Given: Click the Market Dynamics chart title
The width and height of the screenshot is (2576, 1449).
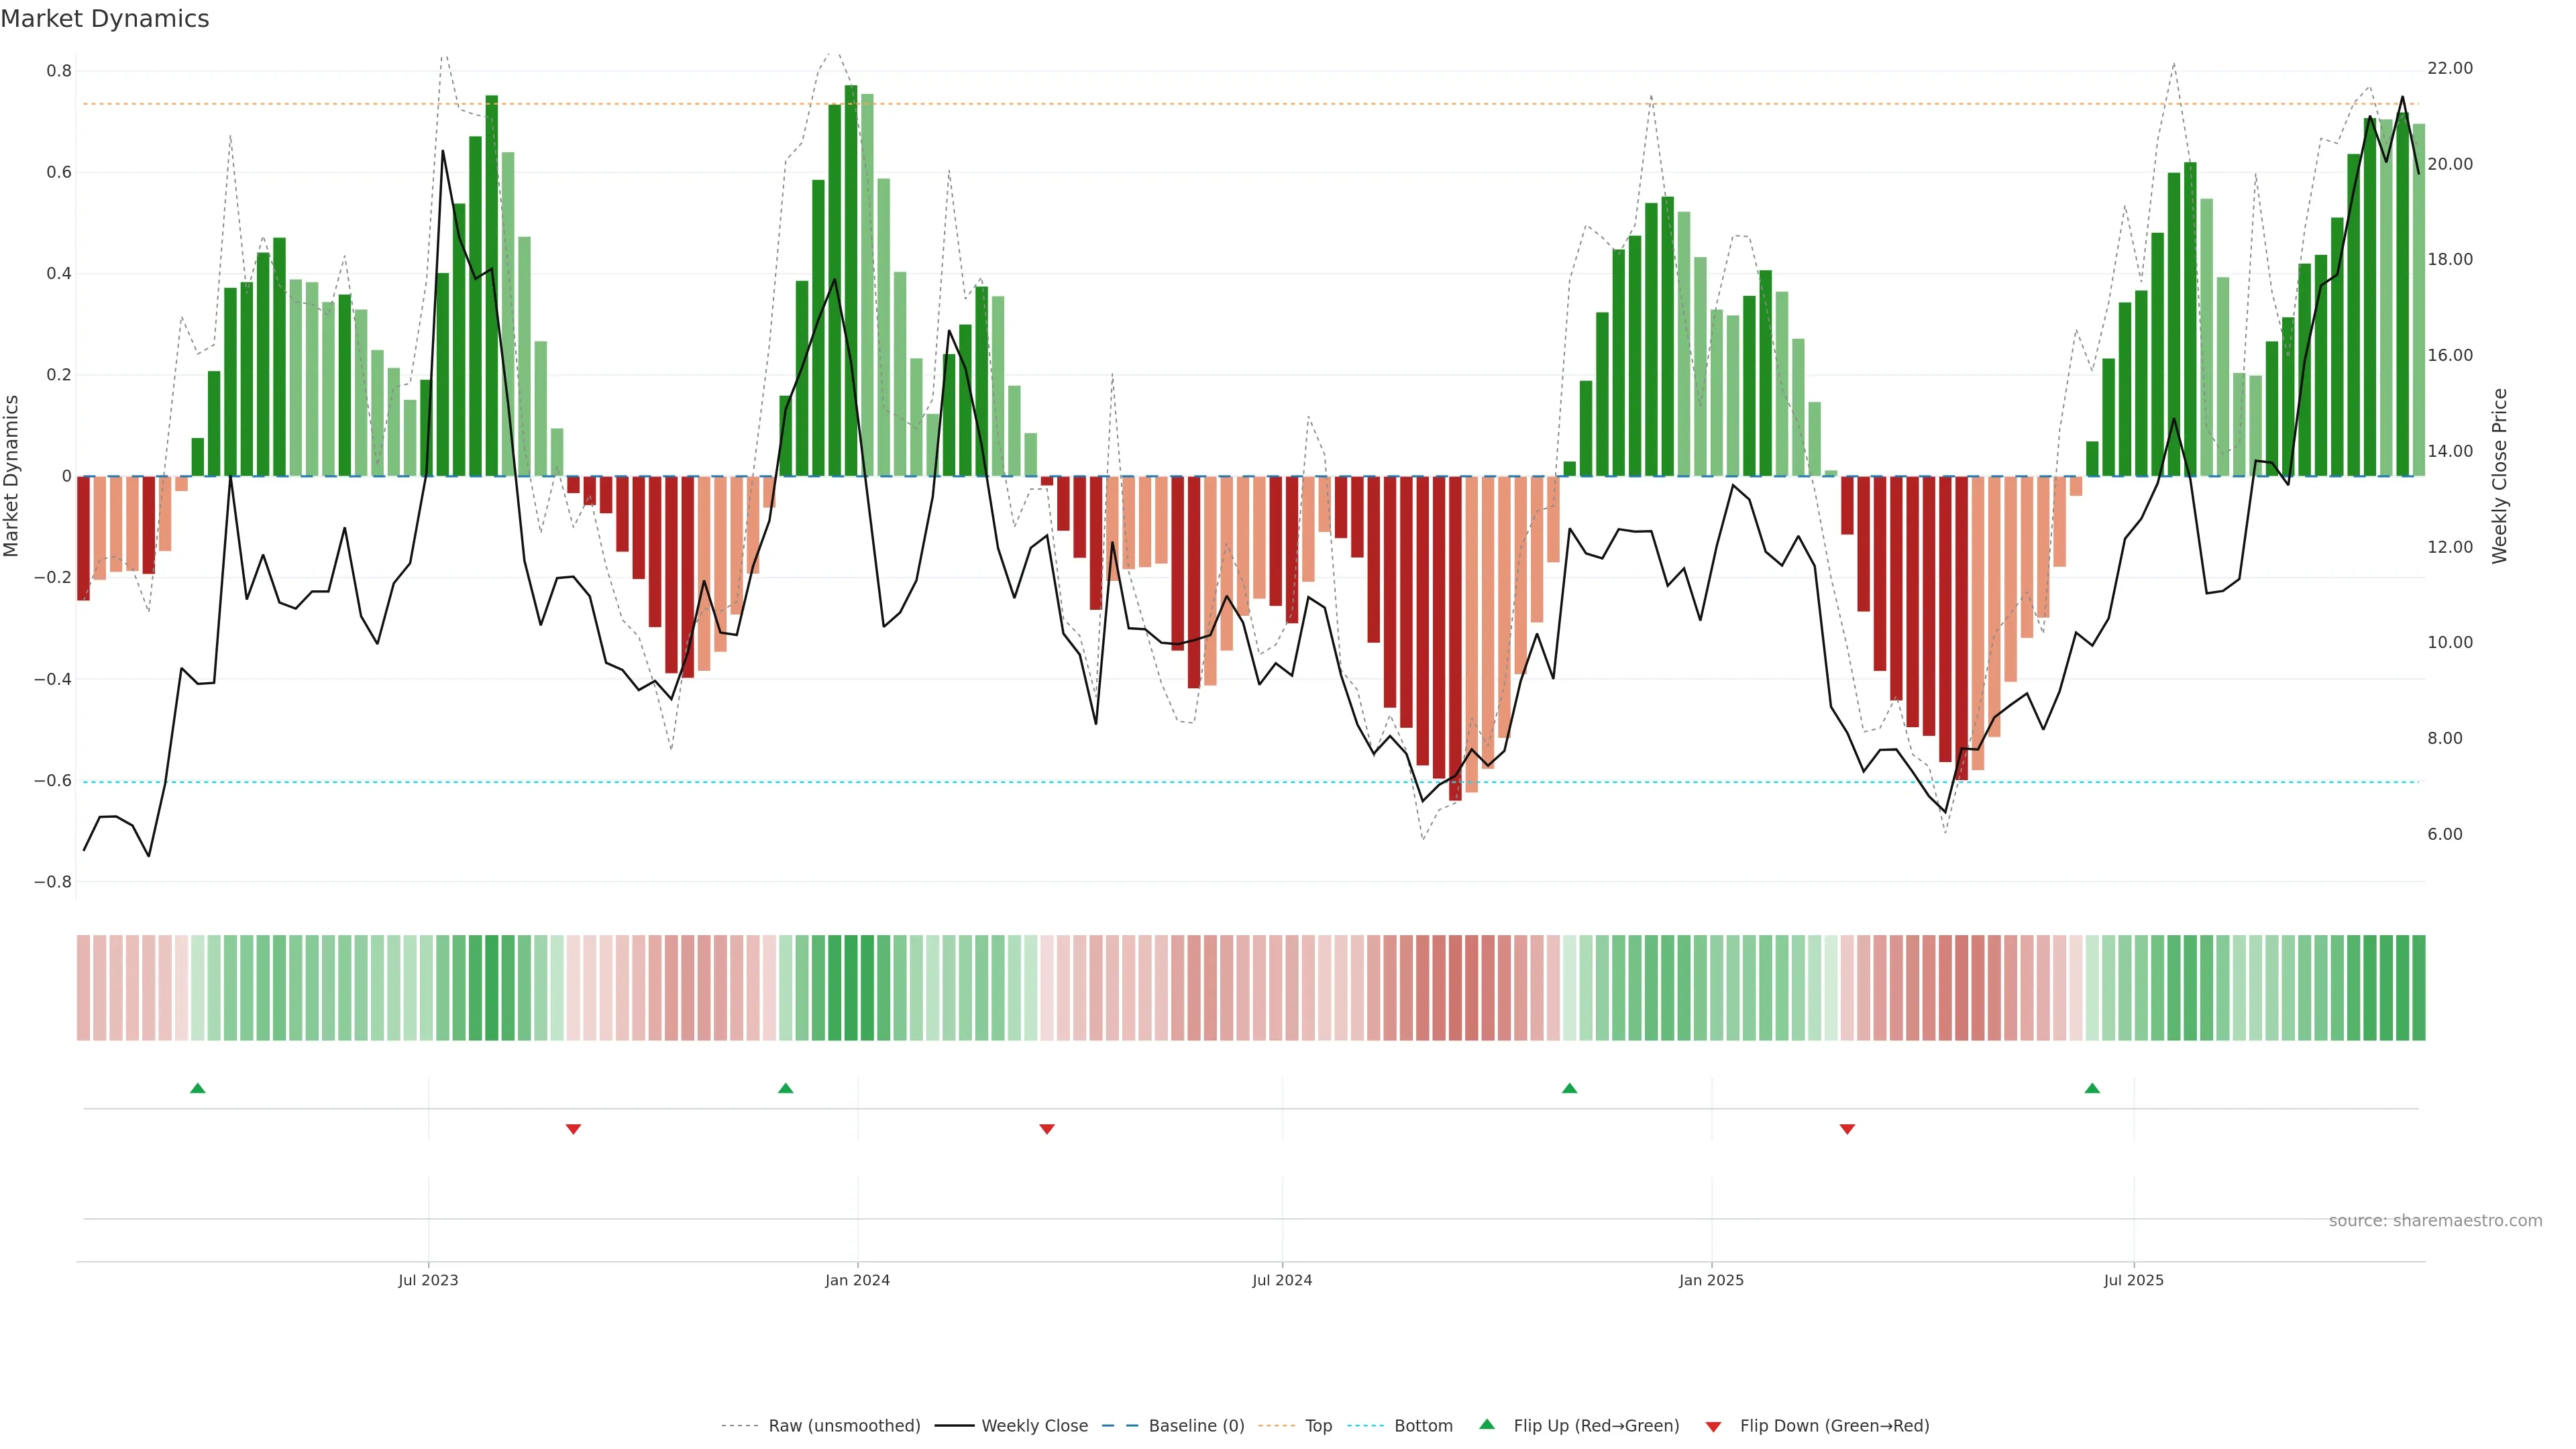Looking at the screenshot, I should (105, 19).
